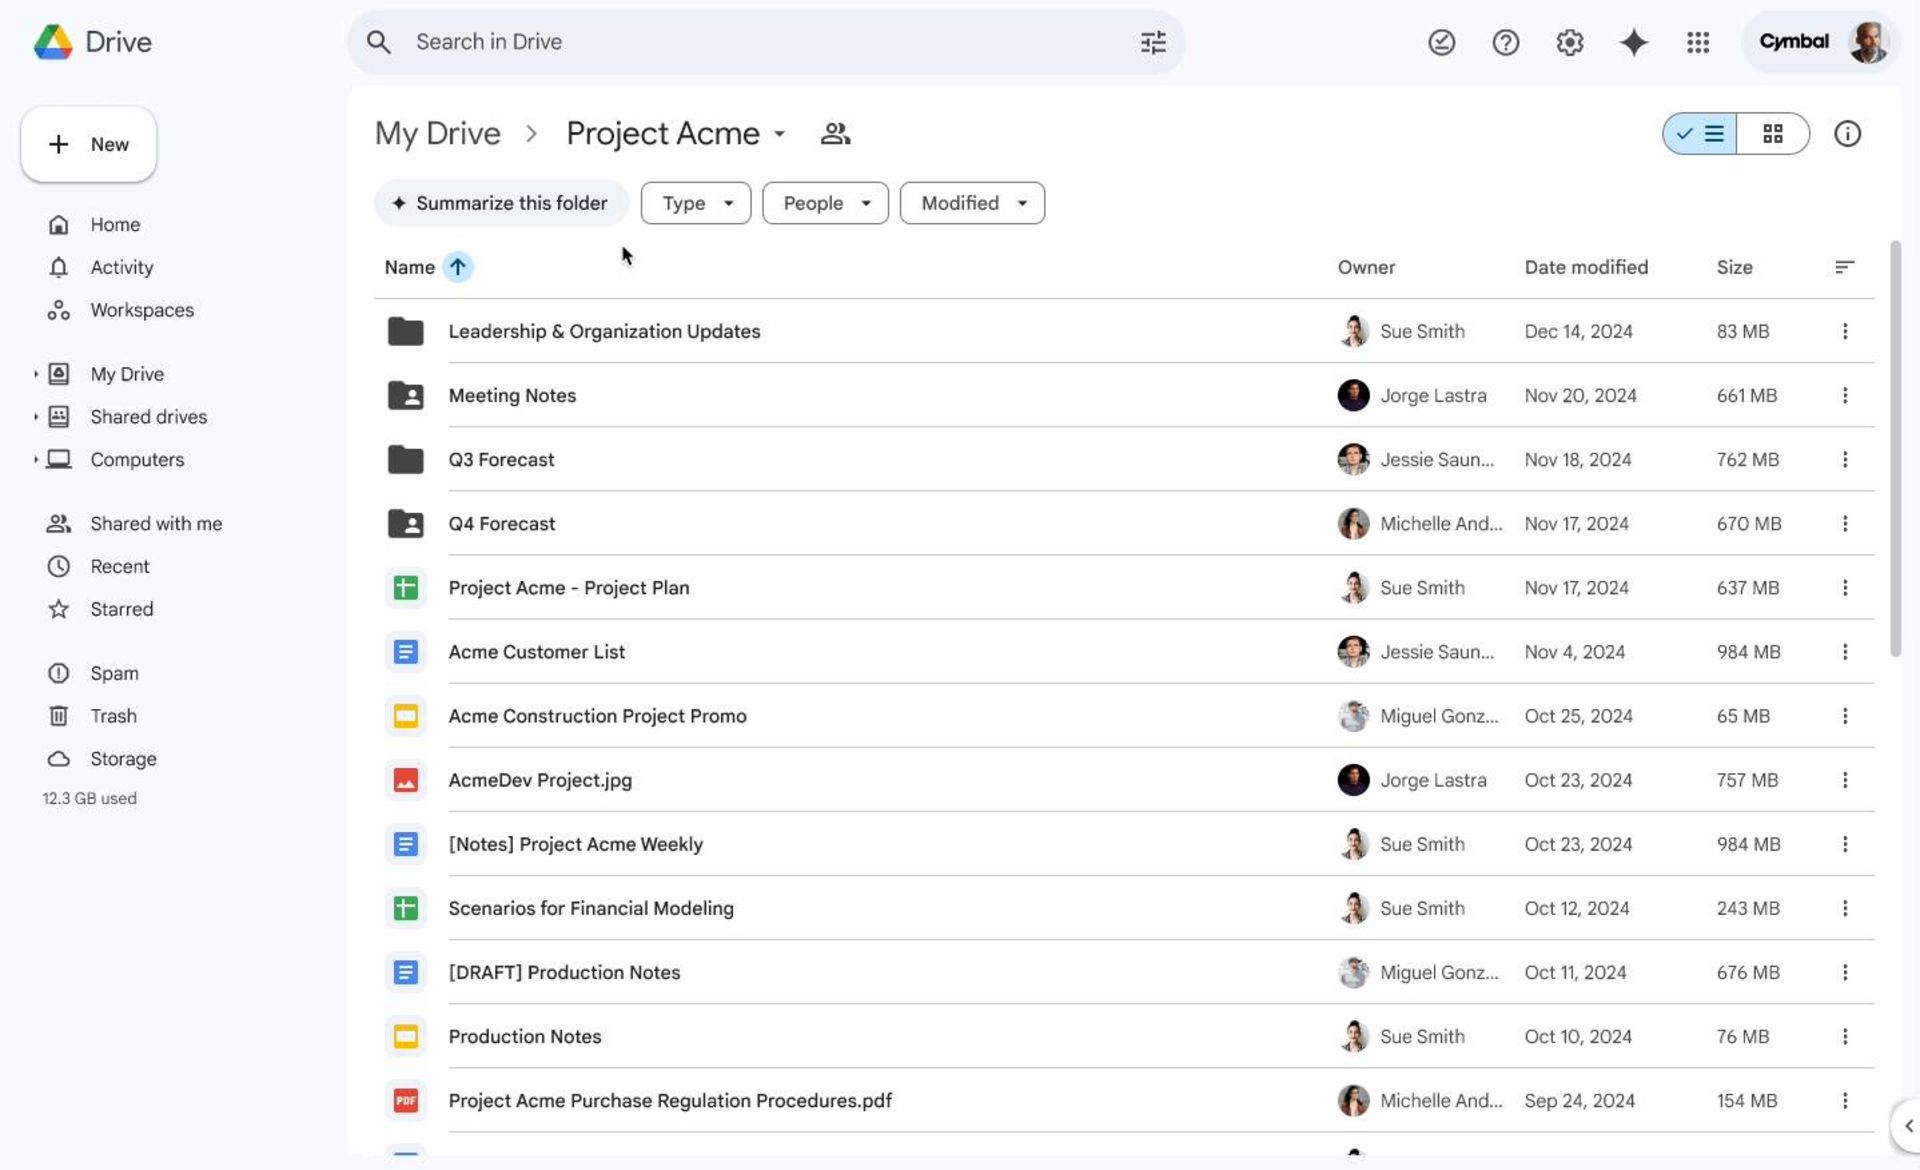Open the view details info icon
The height and width of the screenshot is (1170, 1920).
click(x=1847, y=133)
